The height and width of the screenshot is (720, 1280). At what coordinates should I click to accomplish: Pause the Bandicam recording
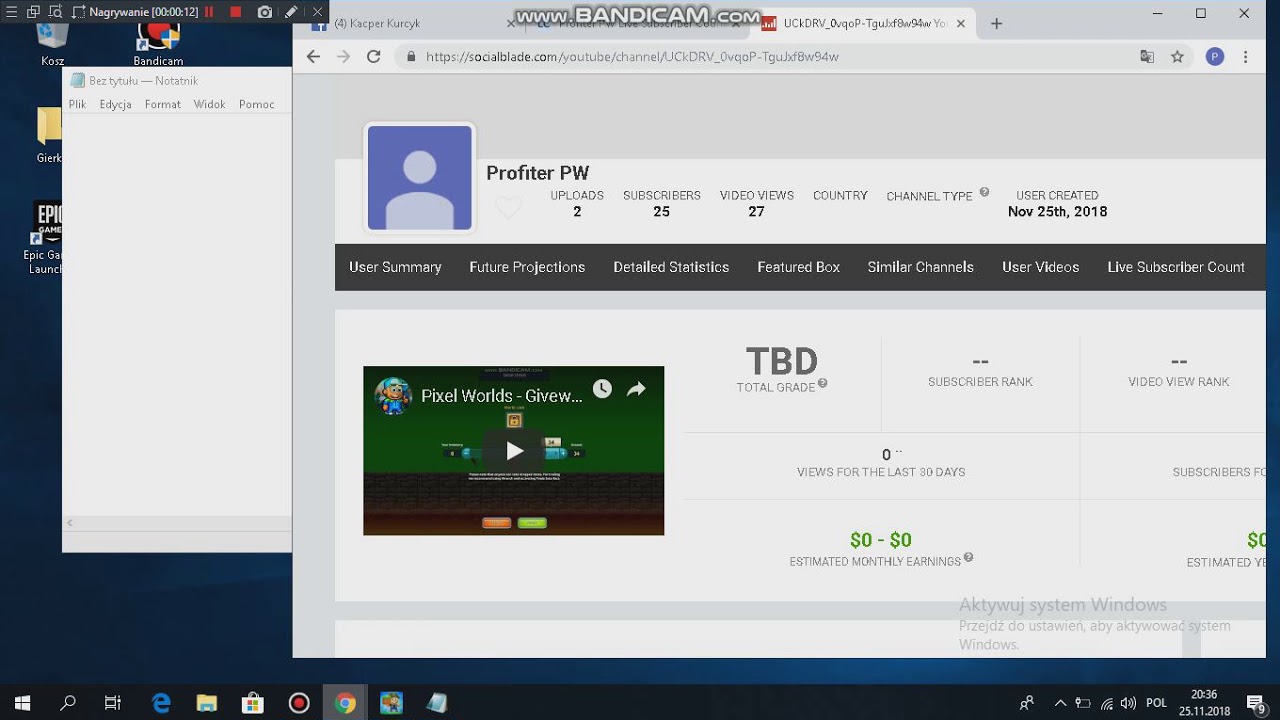pos(209,12)
